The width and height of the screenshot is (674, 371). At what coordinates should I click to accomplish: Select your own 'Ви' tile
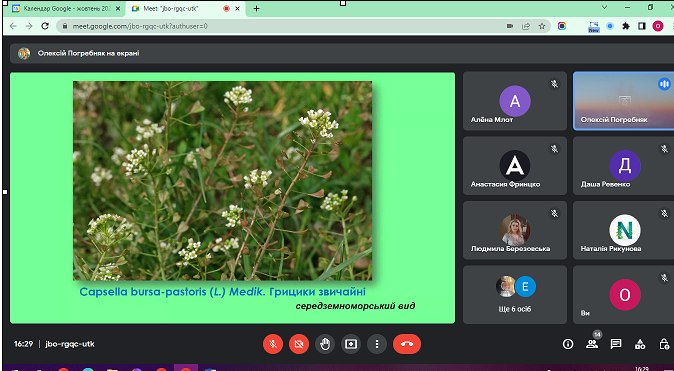[623, 294]
